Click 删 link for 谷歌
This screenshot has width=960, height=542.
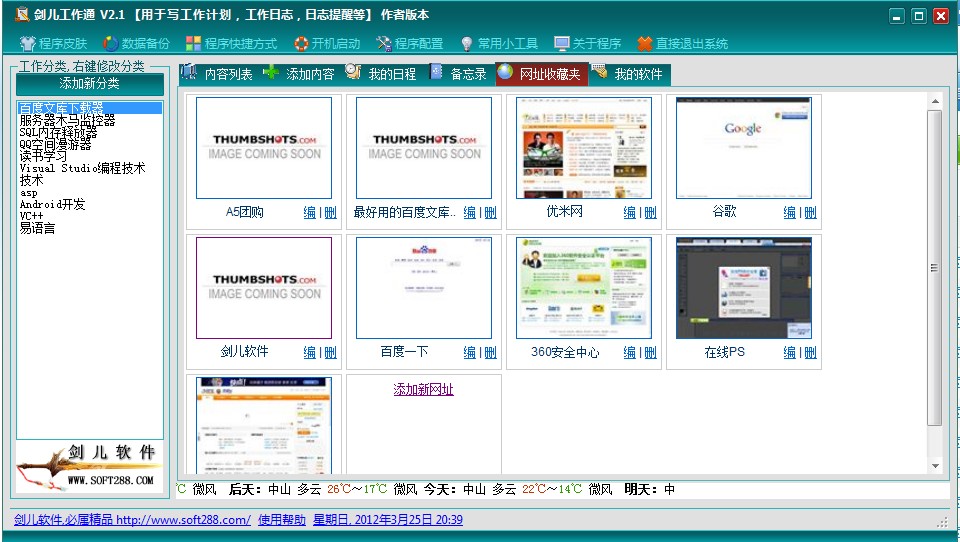click(x=811, y=213)
